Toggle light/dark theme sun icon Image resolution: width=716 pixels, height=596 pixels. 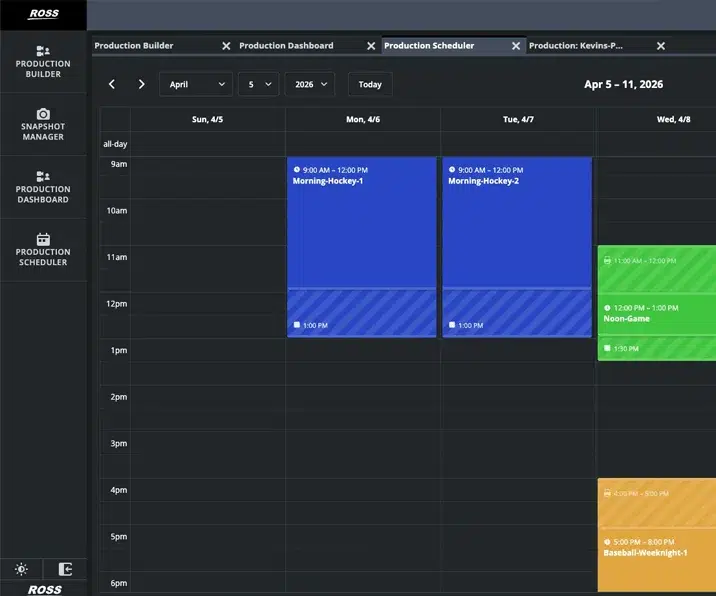coord(21,569)
